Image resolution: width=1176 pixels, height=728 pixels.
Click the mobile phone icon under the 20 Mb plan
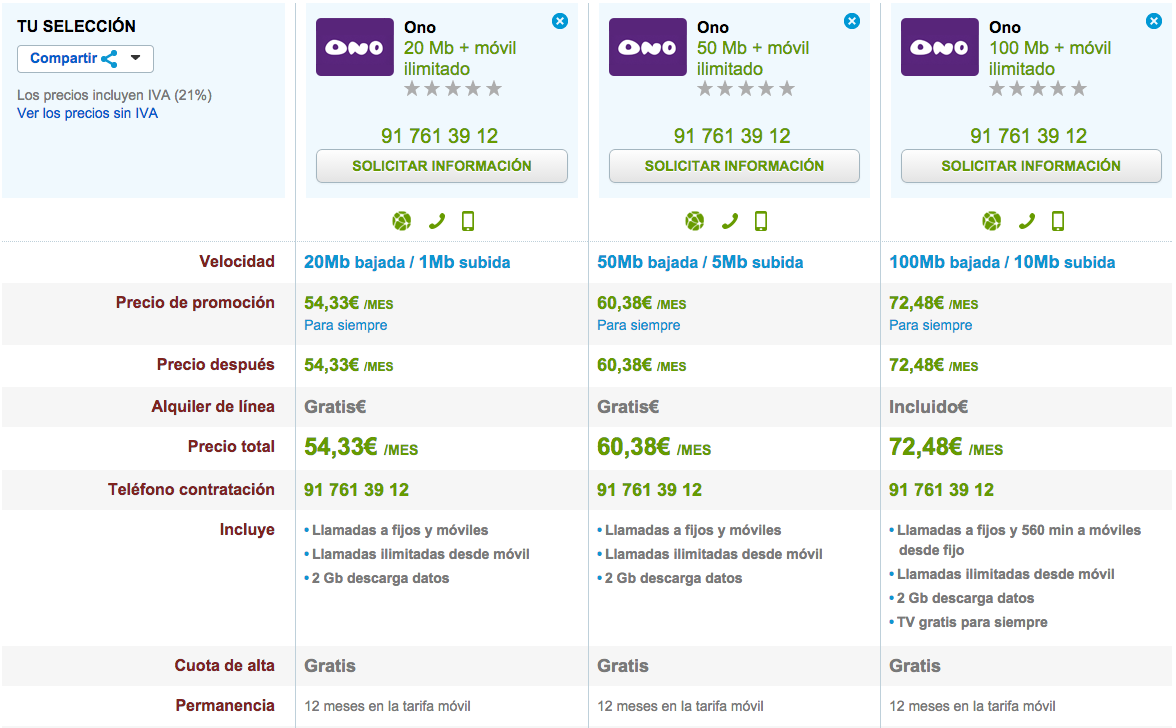tap(468, 221)
